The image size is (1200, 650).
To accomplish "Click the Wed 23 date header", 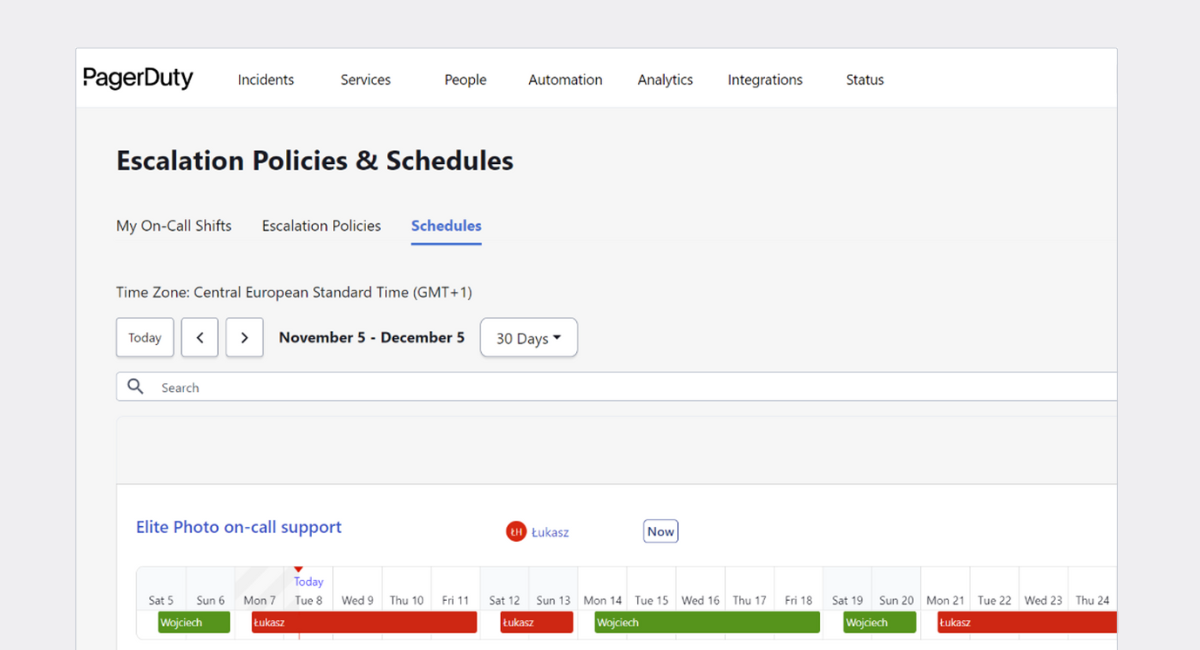I will point(1043,601).
